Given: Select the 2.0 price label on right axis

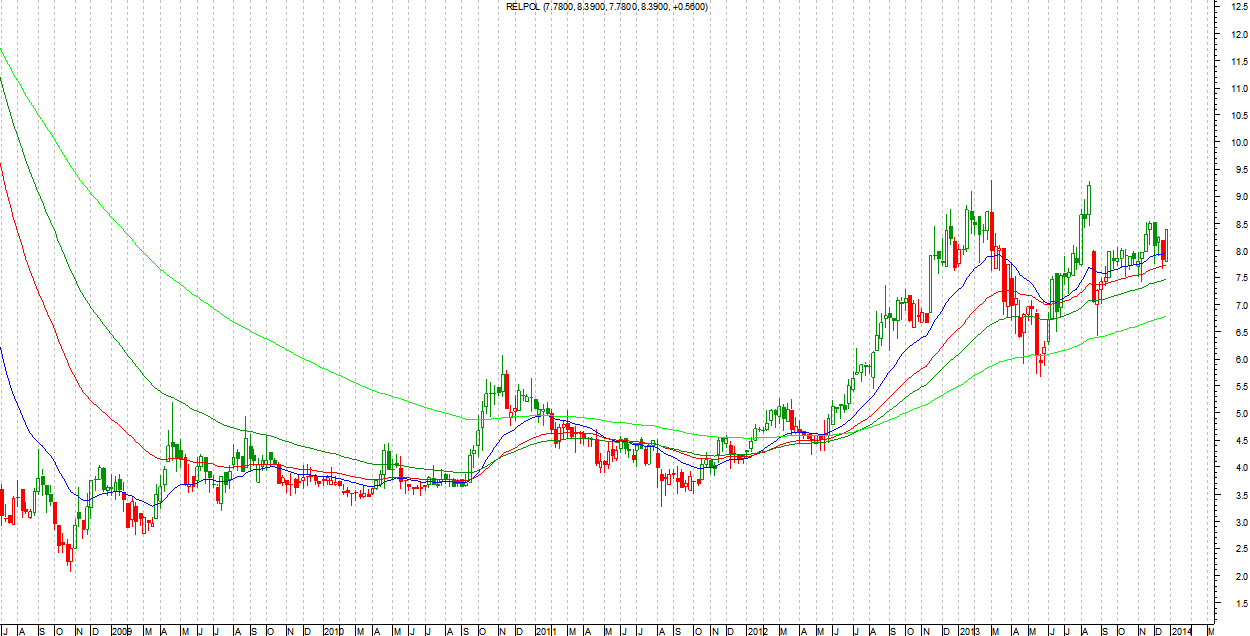Looking at the screenshot, I should pos(1233,576).
